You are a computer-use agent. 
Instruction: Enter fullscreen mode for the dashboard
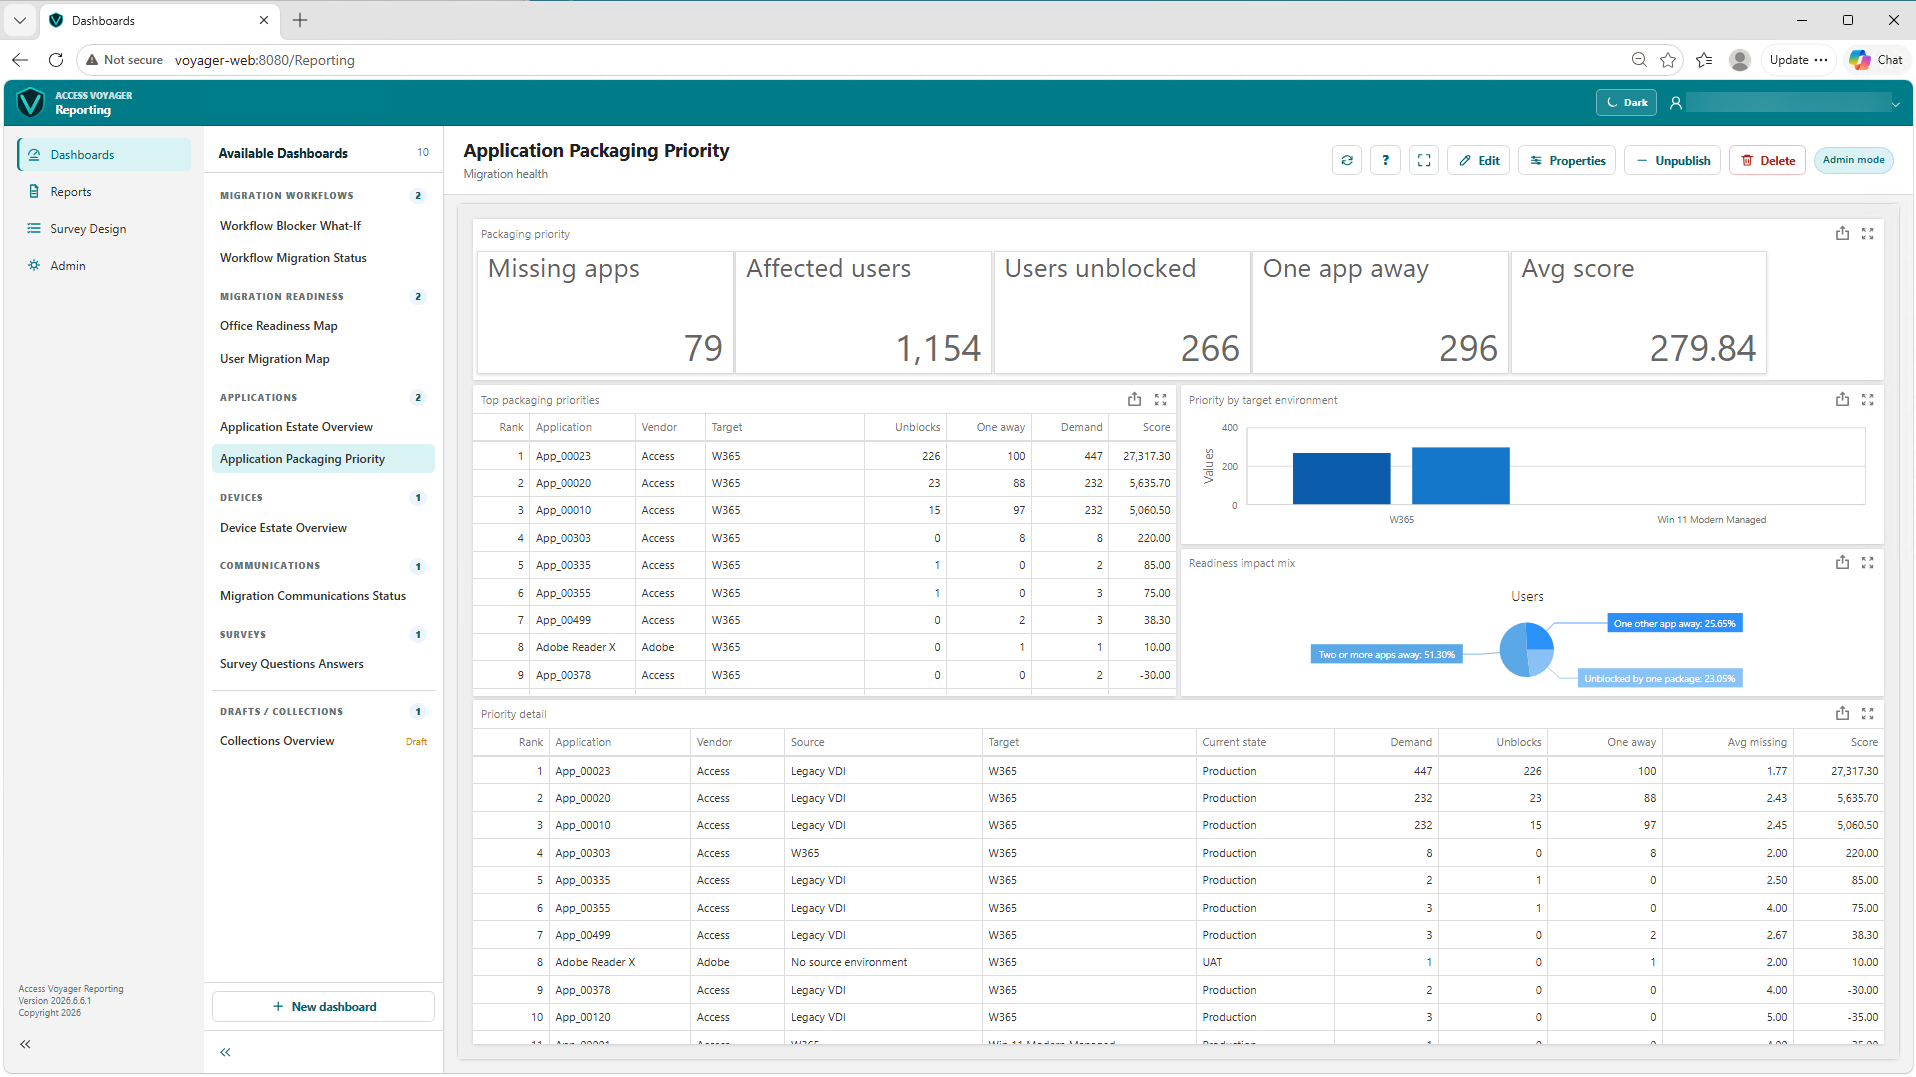[1424, 160]
